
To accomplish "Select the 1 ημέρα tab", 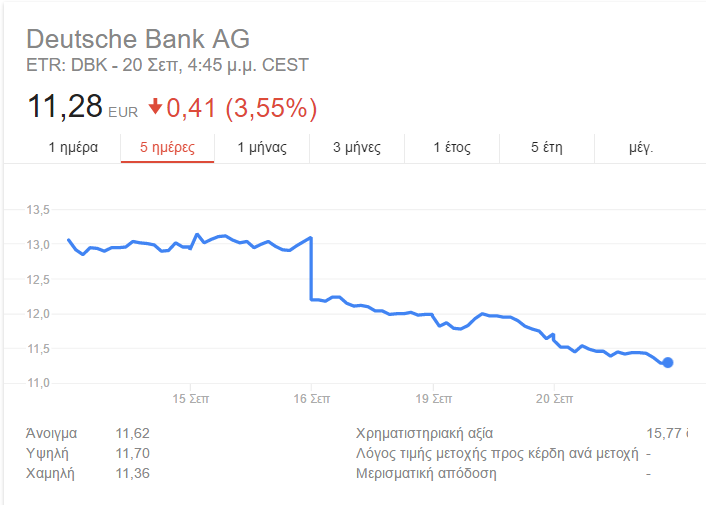I will (73, 148).
